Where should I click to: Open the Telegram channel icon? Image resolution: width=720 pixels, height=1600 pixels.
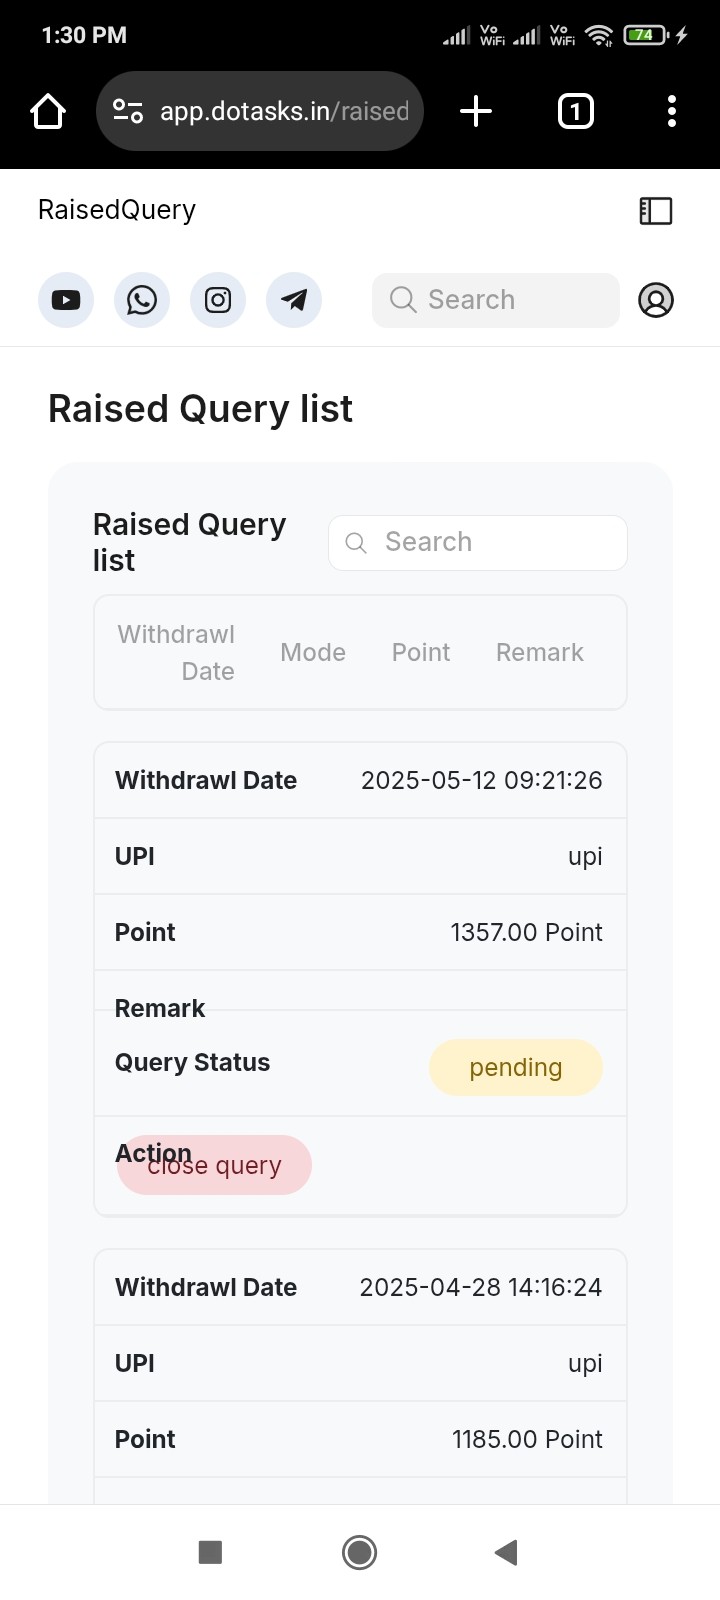pos(294,300)
